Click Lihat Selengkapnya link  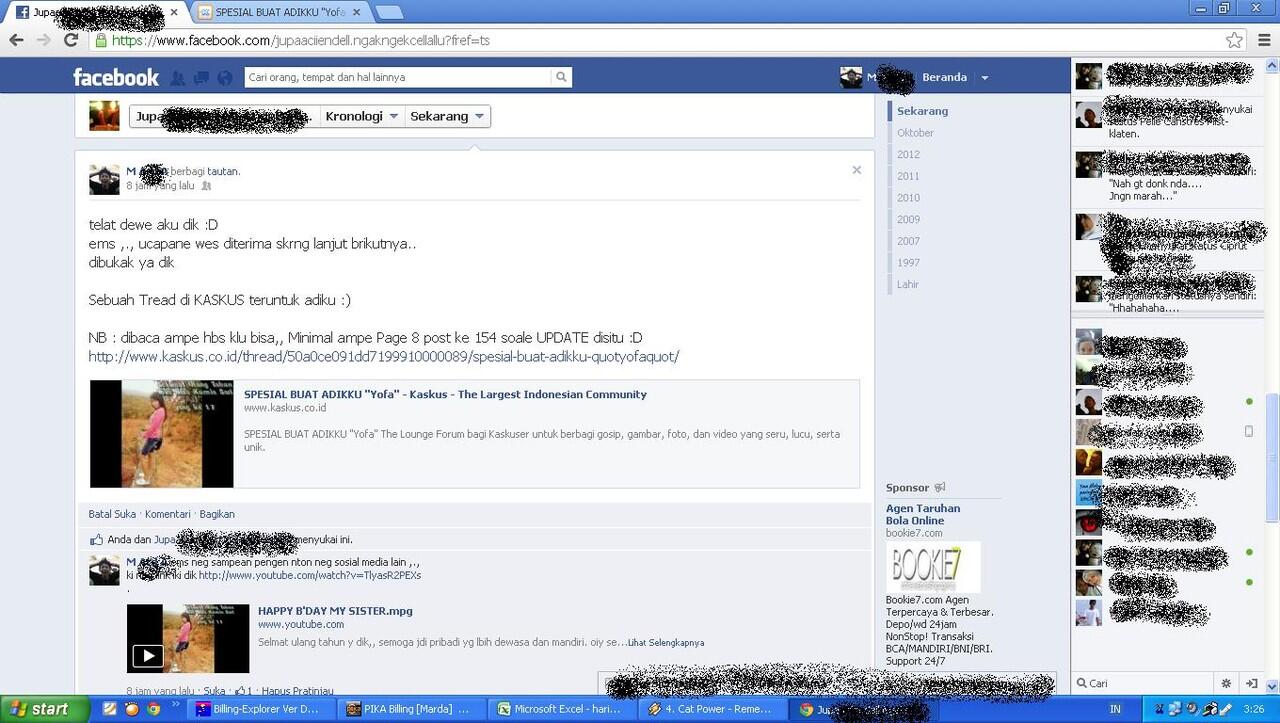[x=666, y=643]
